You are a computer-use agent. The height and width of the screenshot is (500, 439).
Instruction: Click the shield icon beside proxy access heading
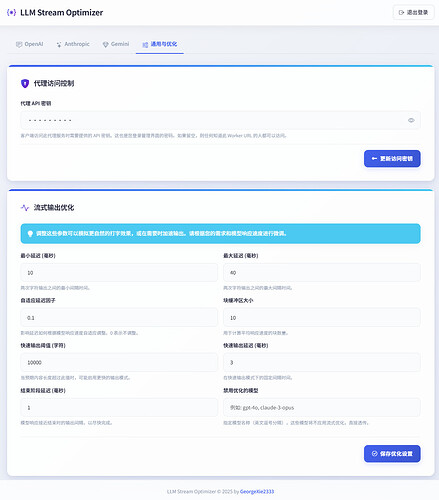point(25,83)
